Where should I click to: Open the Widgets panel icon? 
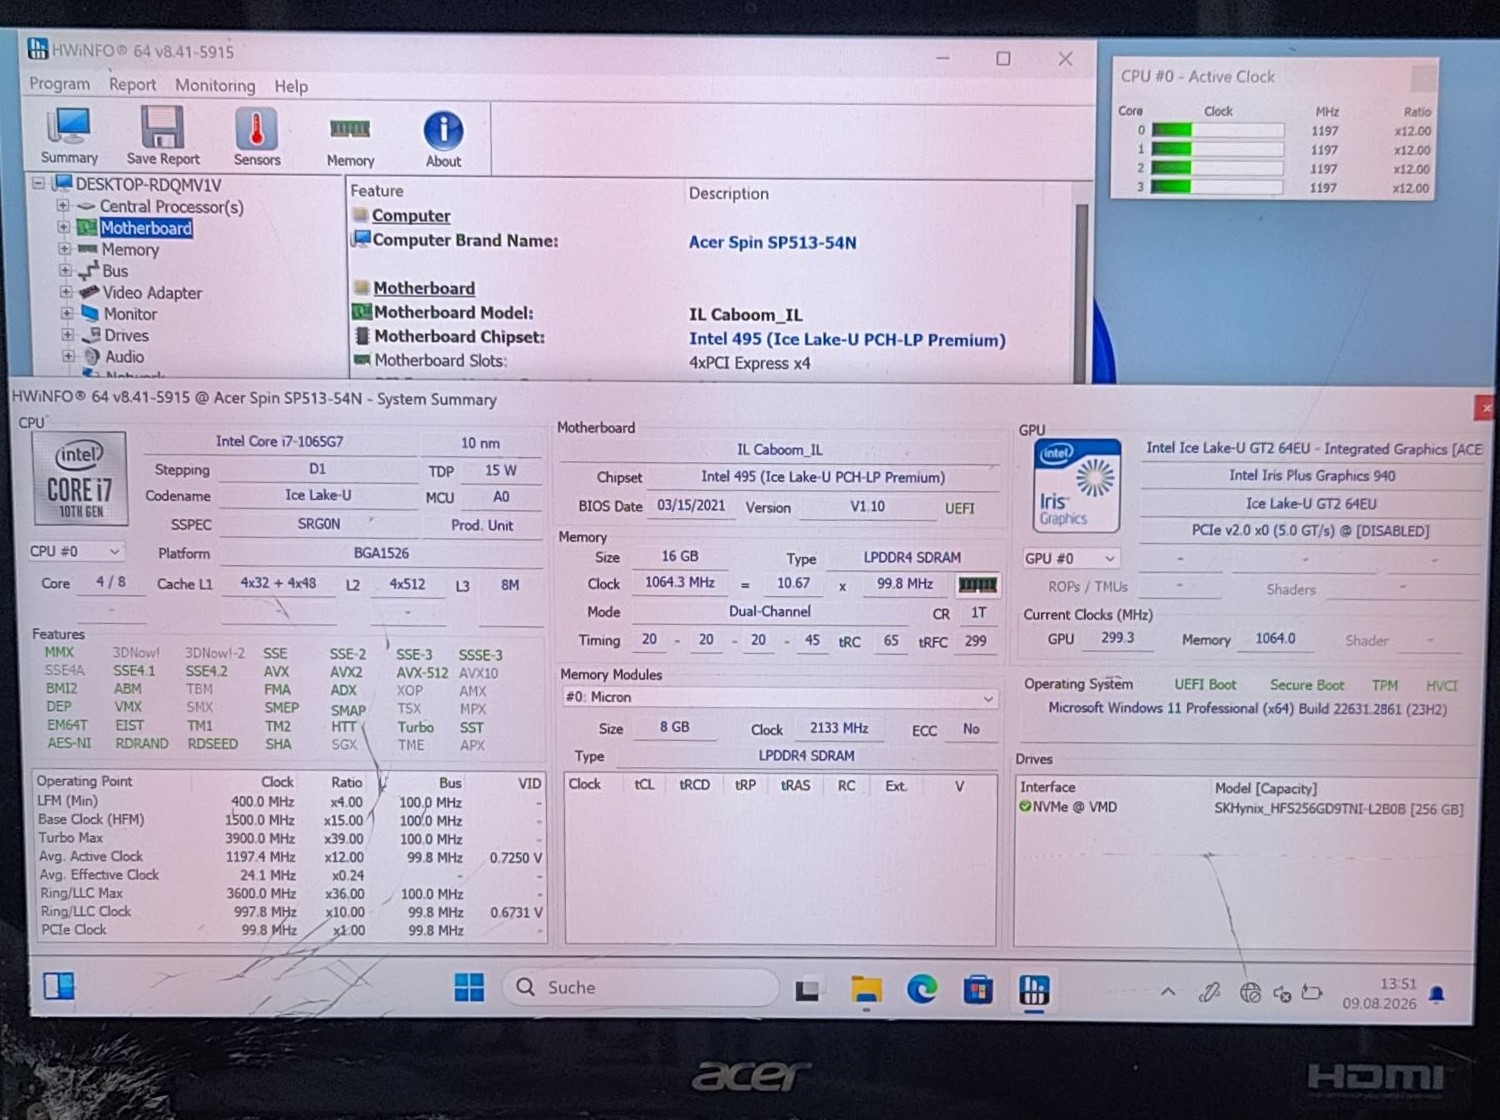[59, 986]
